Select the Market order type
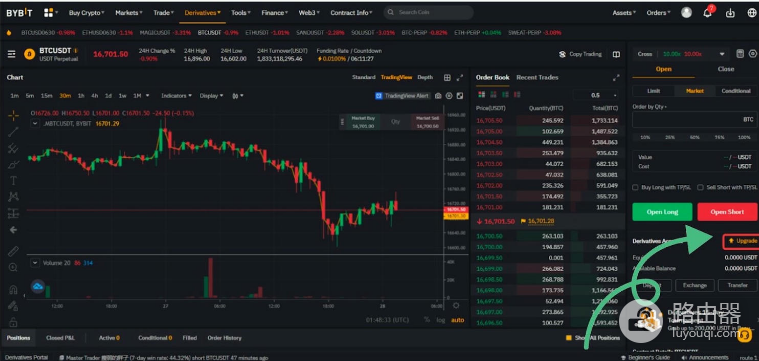This screenshot has height=361, width=759. click(695, 91)
